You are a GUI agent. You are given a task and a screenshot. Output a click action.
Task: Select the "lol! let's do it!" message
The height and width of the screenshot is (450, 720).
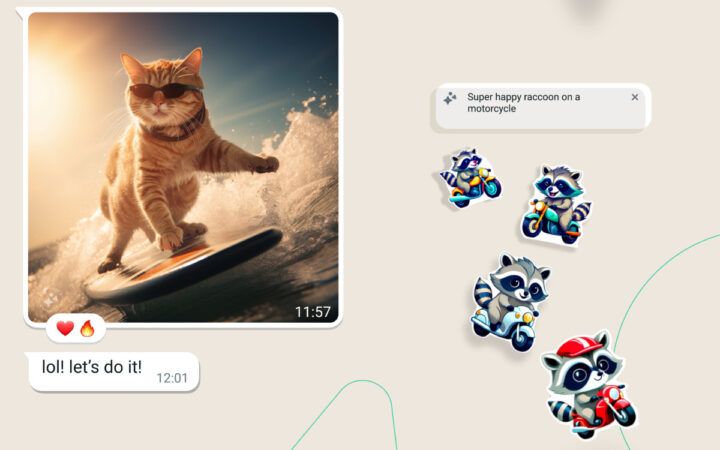pyautogui.click(x=91, y=368)
